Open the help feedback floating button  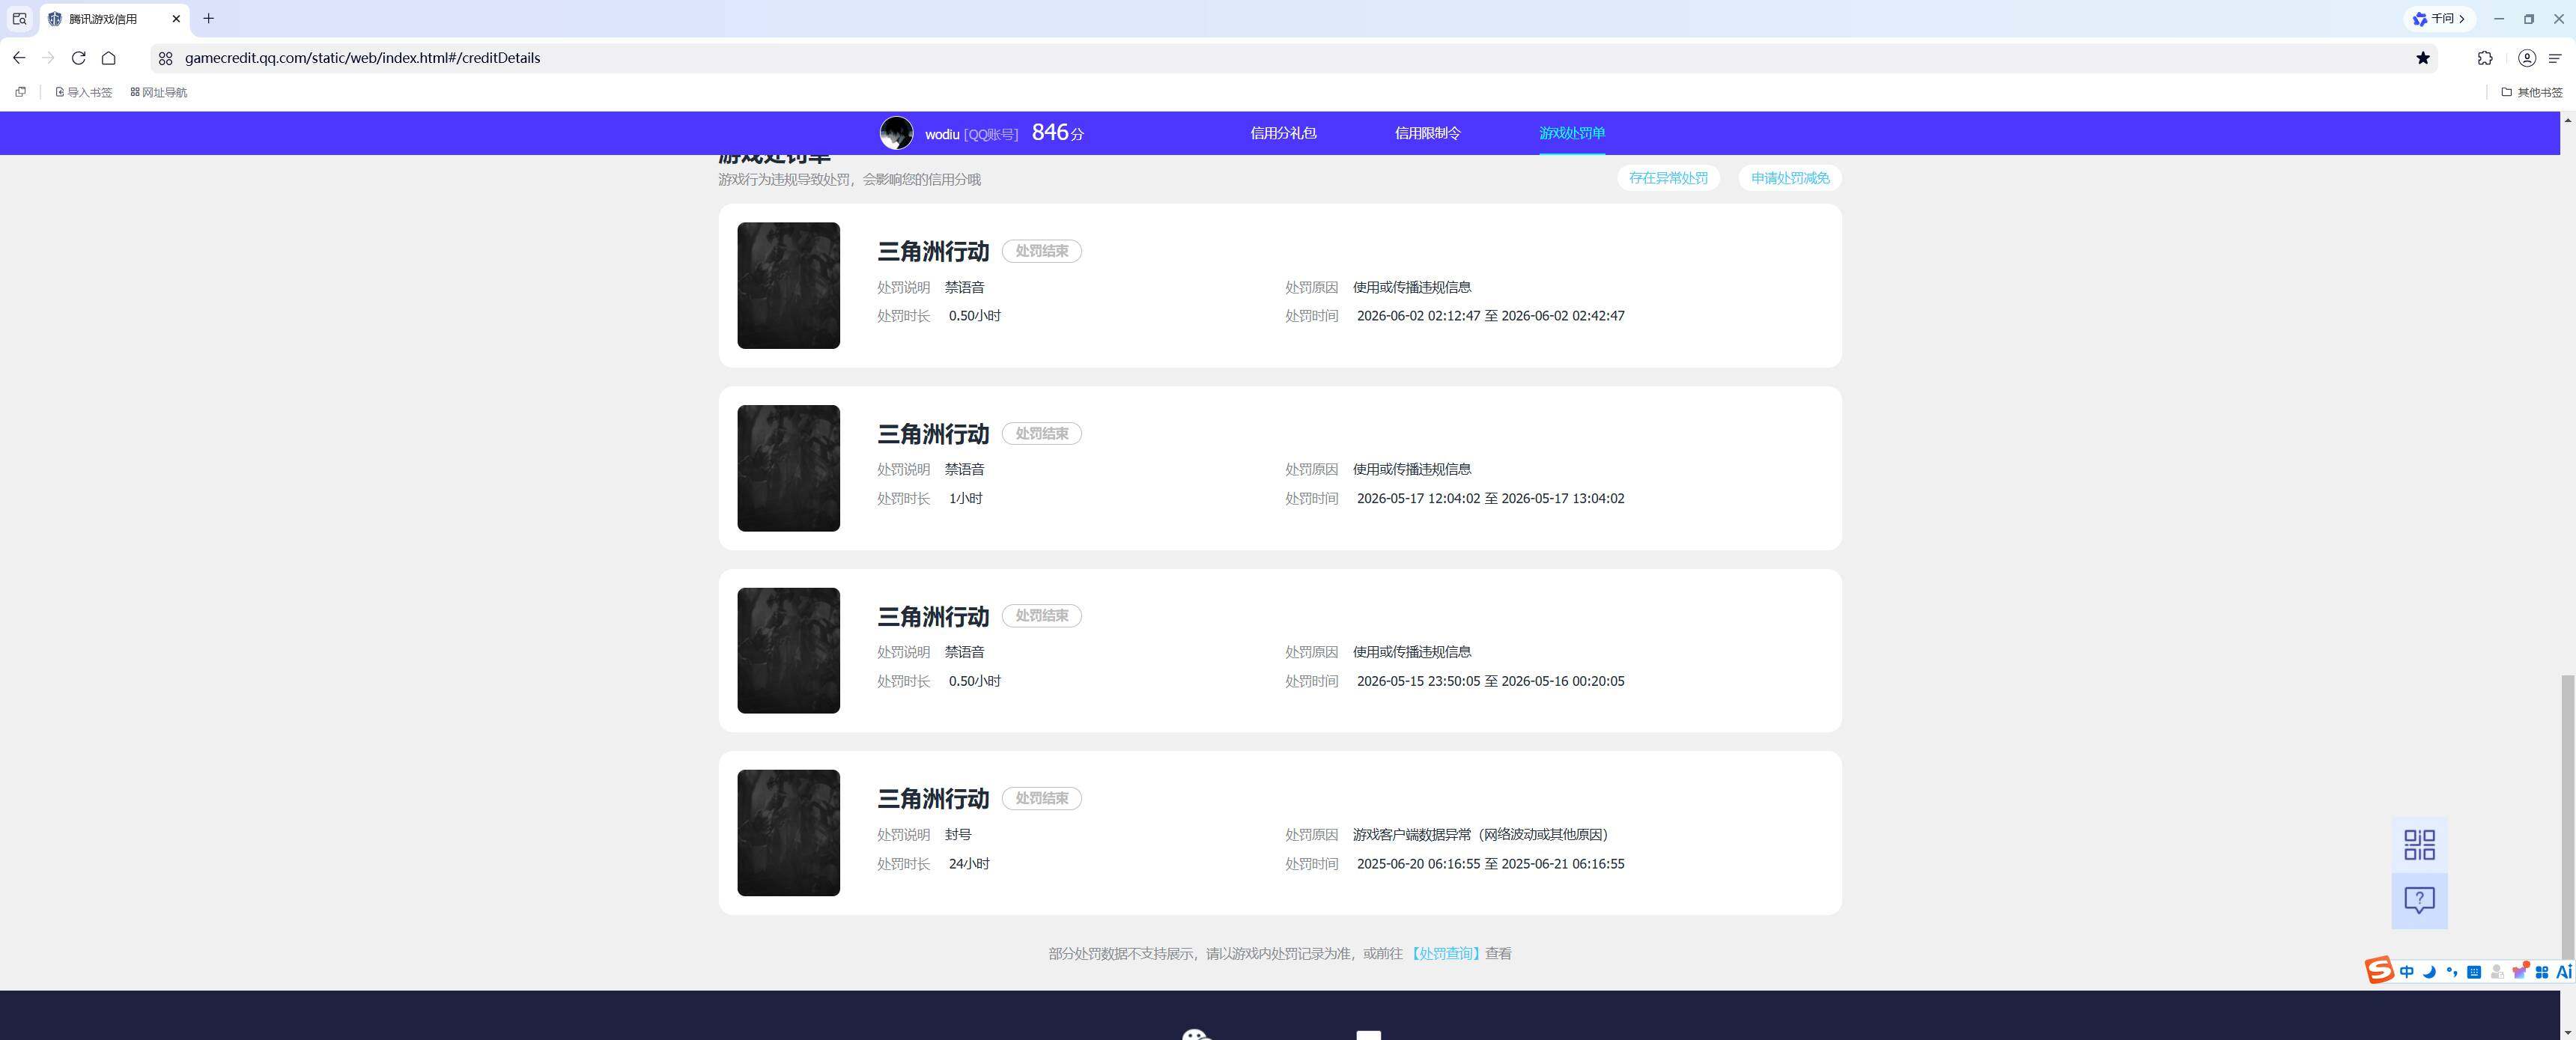2419,901
